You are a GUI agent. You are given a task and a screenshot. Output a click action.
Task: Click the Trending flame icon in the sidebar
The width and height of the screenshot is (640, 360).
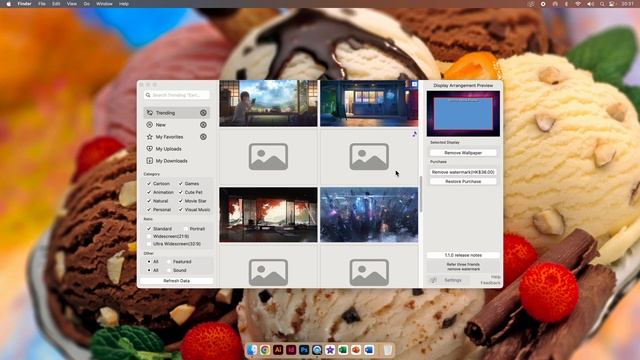[150, 113]
